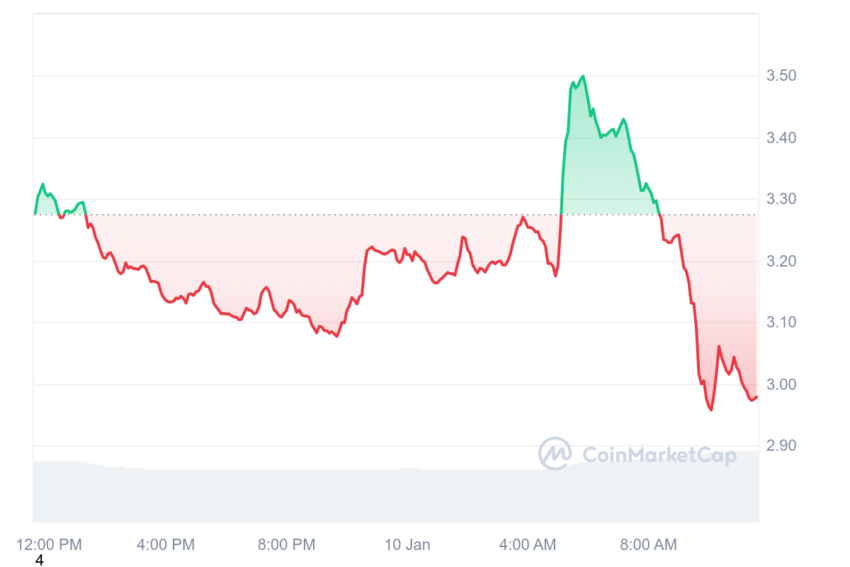Click the small number 4 below axis
The image size is (850, 567).
pyautogui.click(x=39, y=560)
